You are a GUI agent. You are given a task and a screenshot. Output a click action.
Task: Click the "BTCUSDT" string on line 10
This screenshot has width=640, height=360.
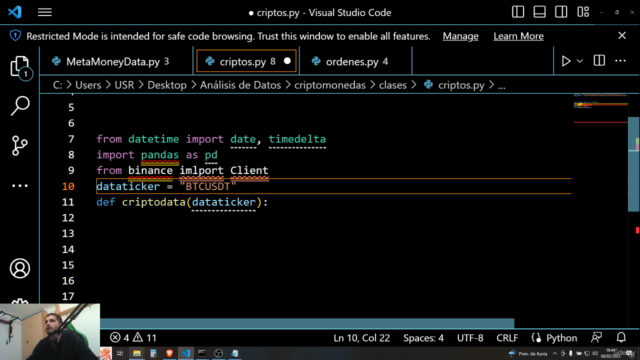point(208,187)
